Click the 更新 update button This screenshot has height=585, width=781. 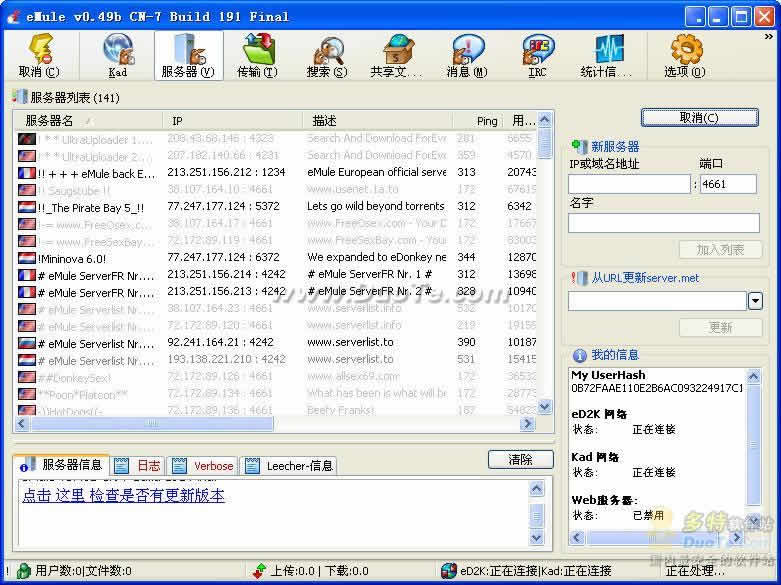tap(720, 327)
